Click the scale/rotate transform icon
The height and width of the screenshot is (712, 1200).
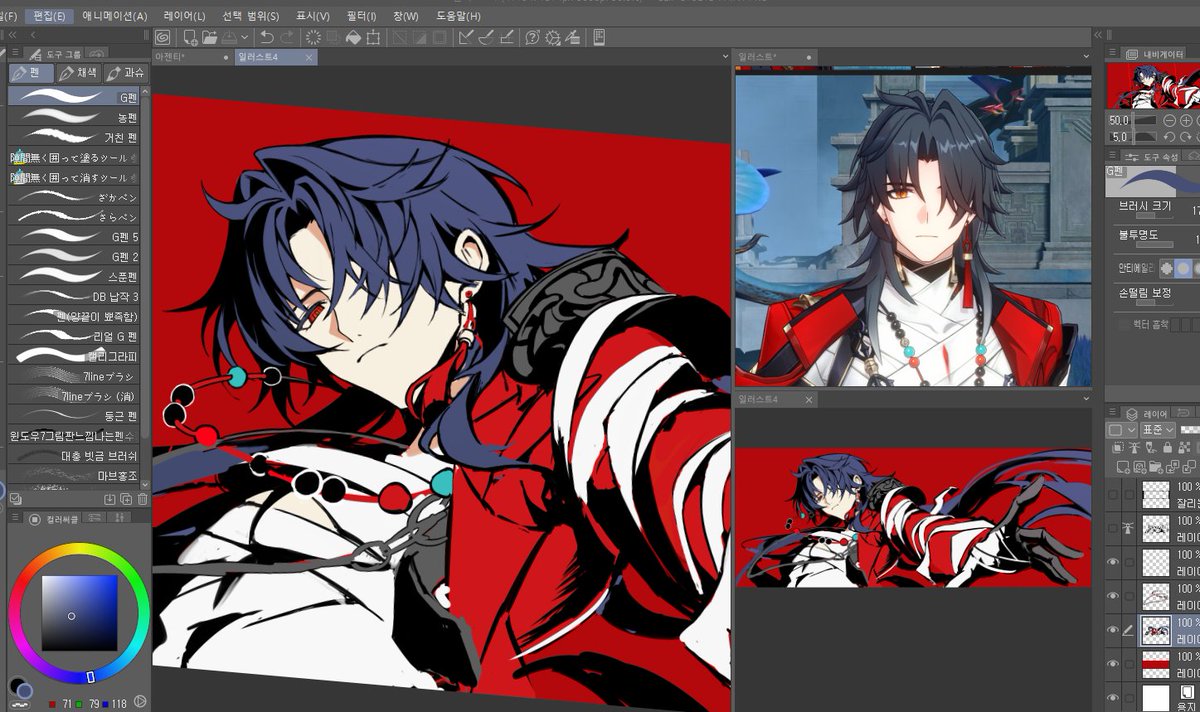(373, 37)
